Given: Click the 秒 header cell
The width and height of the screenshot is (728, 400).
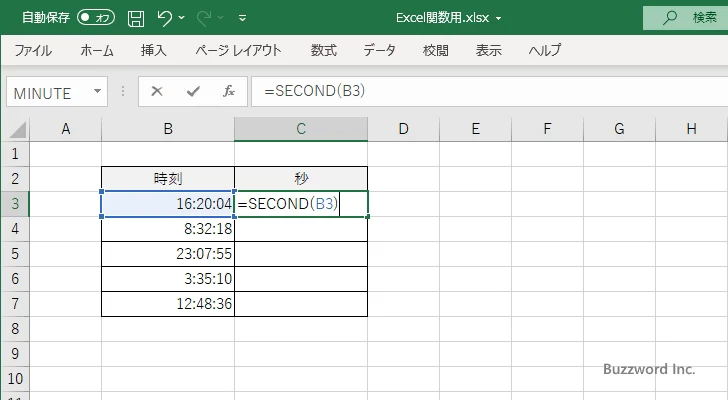Looking at the screenshot, I should (x=301, y=179).
